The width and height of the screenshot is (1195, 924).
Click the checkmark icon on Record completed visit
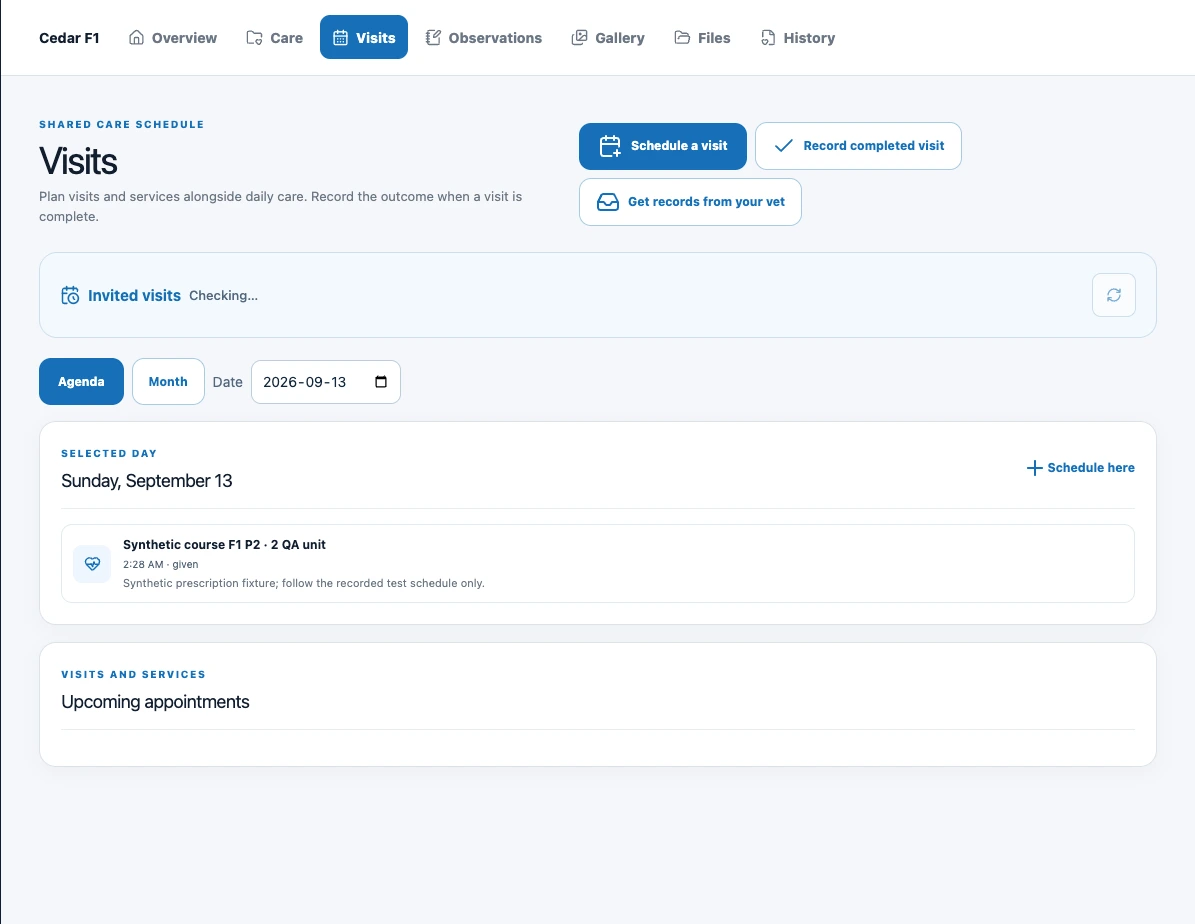coord(783,146)
